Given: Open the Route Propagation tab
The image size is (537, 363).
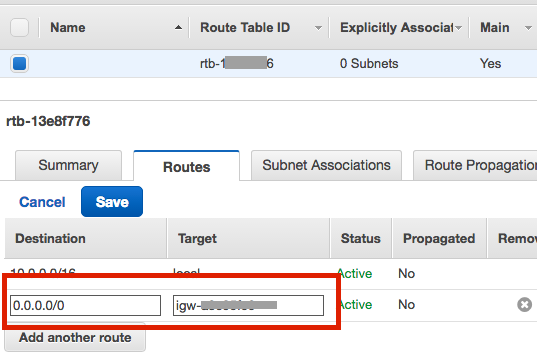Looking at the screenshot, I should tap(476, 165).
